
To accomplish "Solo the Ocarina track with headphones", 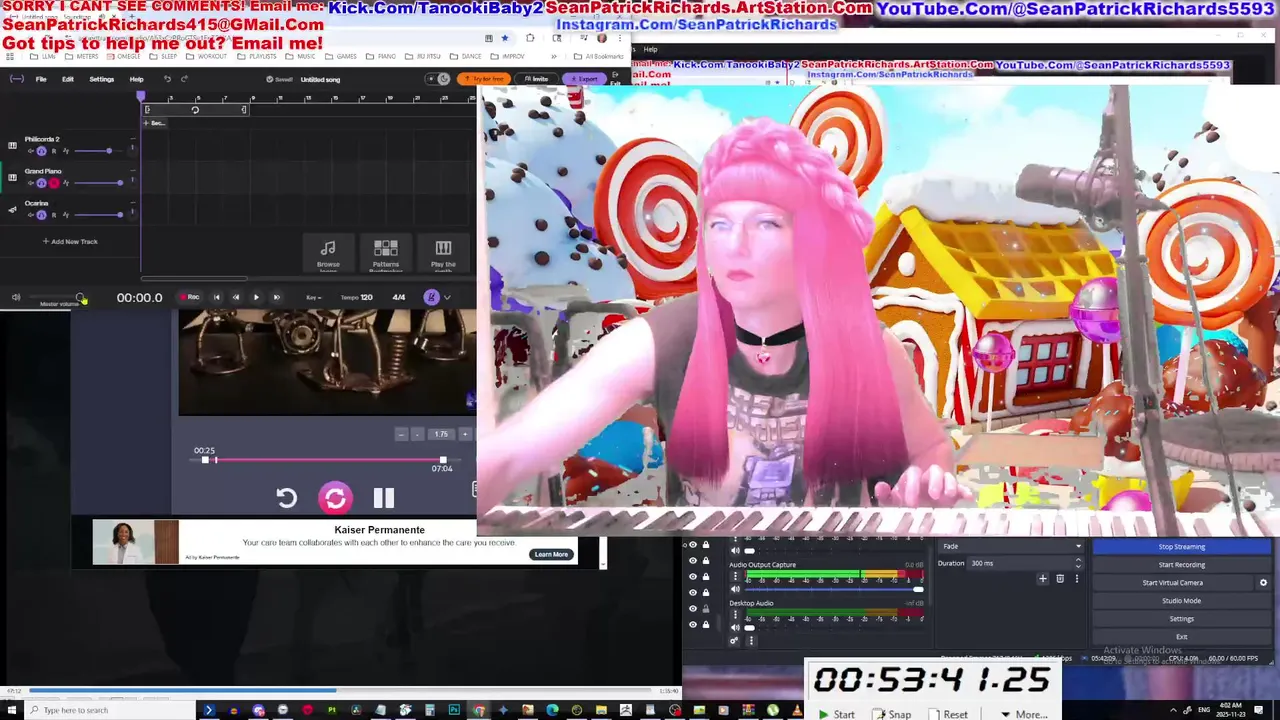I will point(42,215).
